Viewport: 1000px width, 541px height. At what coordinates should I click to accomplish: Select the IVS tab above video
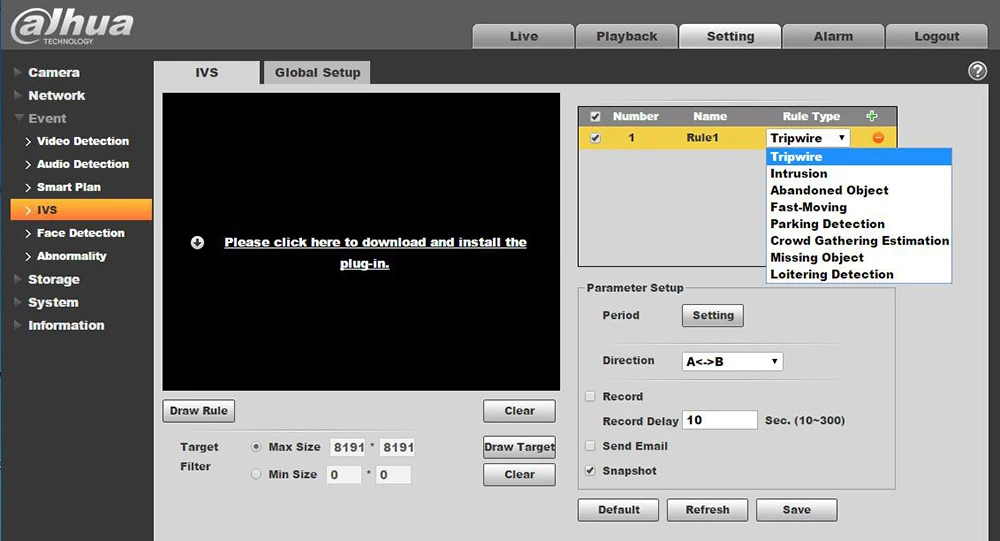click(207, 72)
